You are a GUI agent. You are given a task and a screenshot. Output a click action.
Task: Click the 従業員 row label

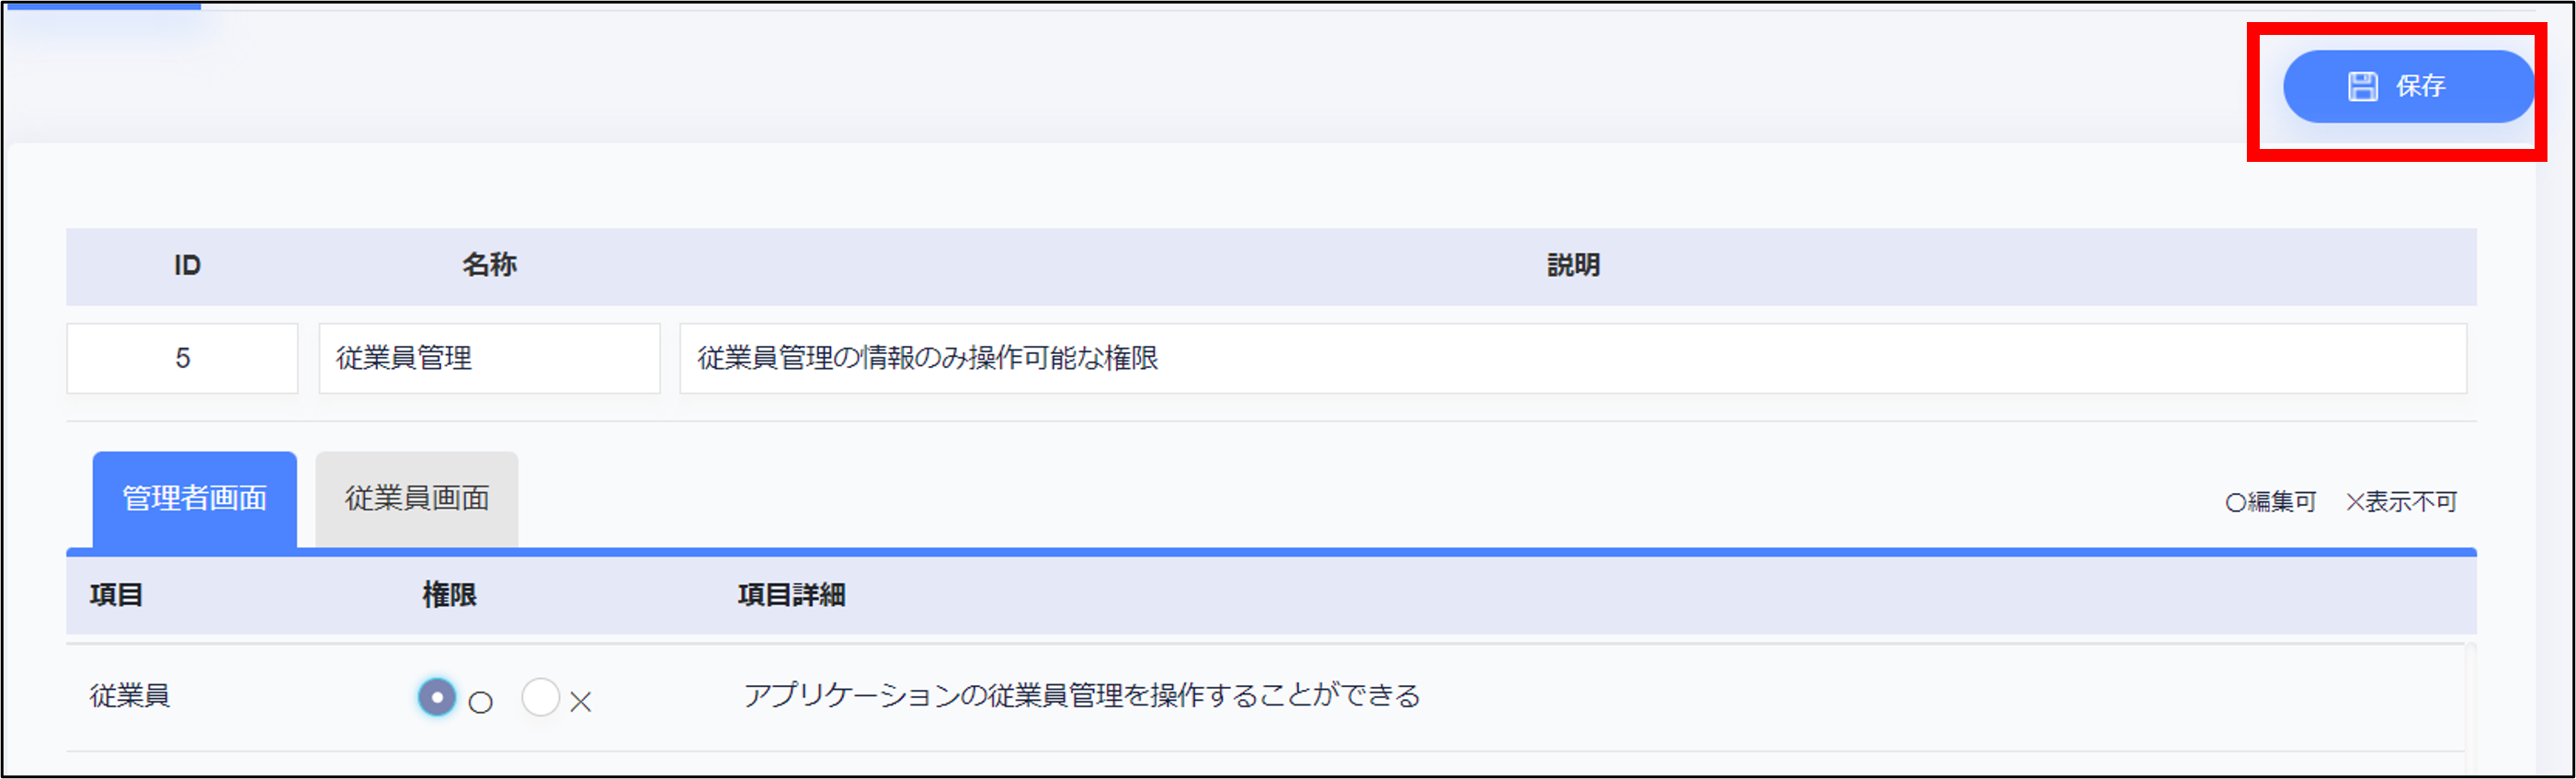(130, 695)
